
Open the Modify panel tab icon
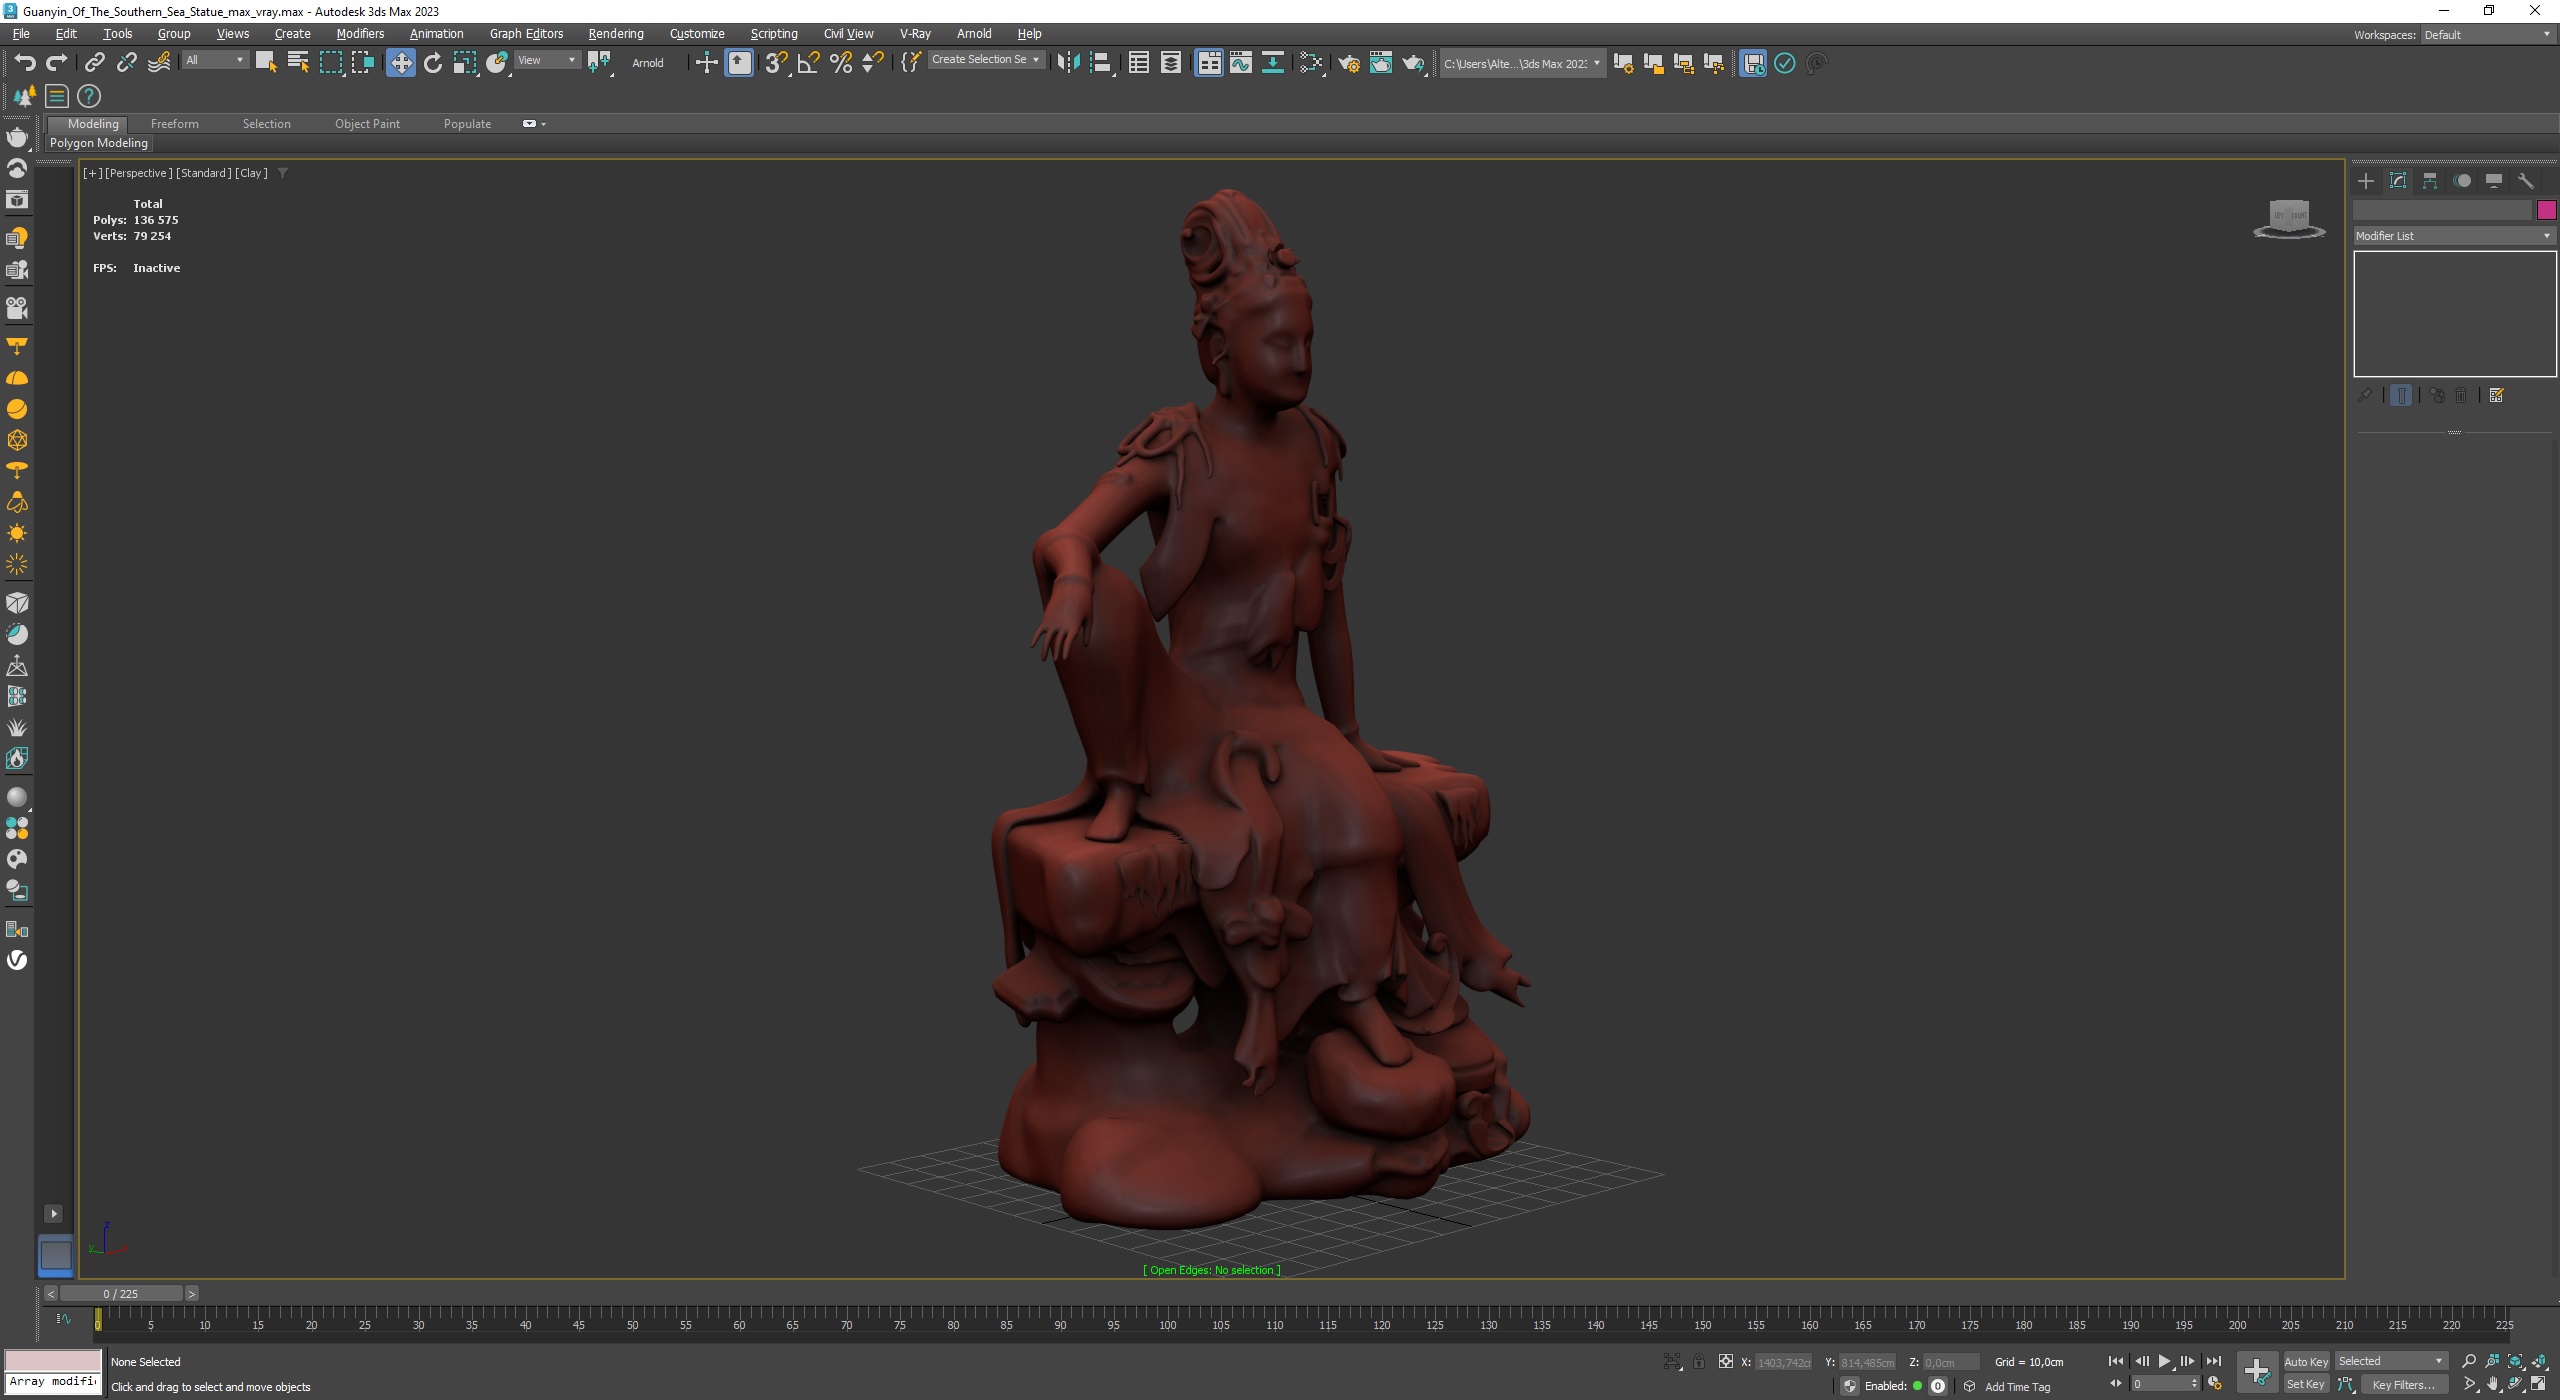pos(2397,181)
